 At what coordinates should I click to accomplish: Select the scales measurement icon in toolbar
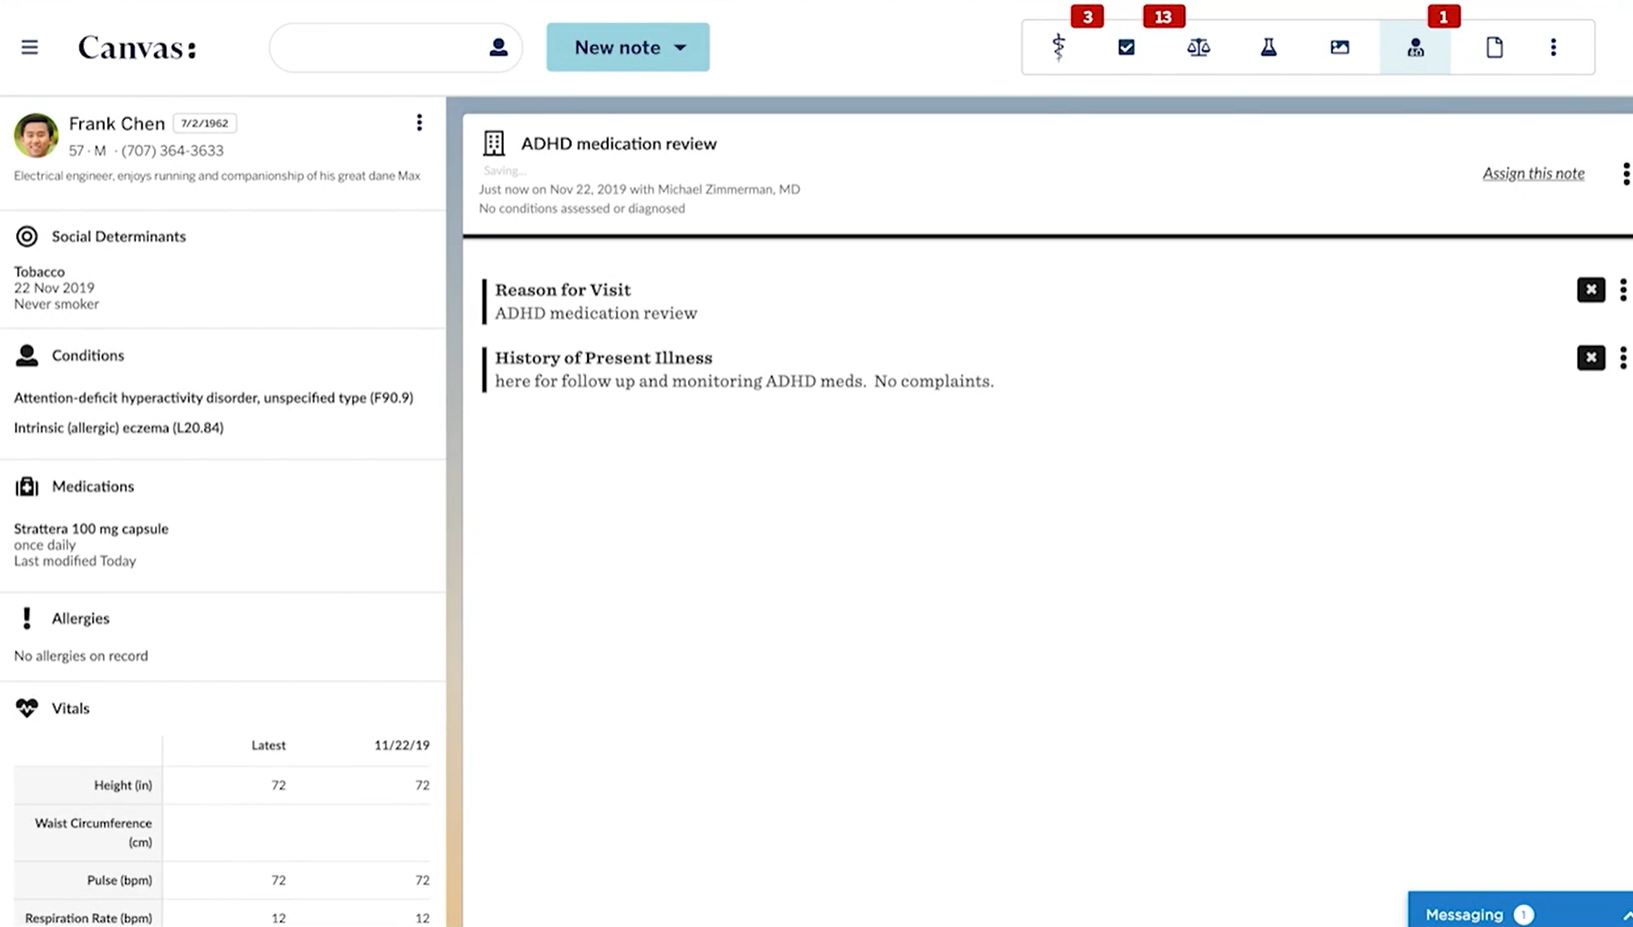(1197, 47)
